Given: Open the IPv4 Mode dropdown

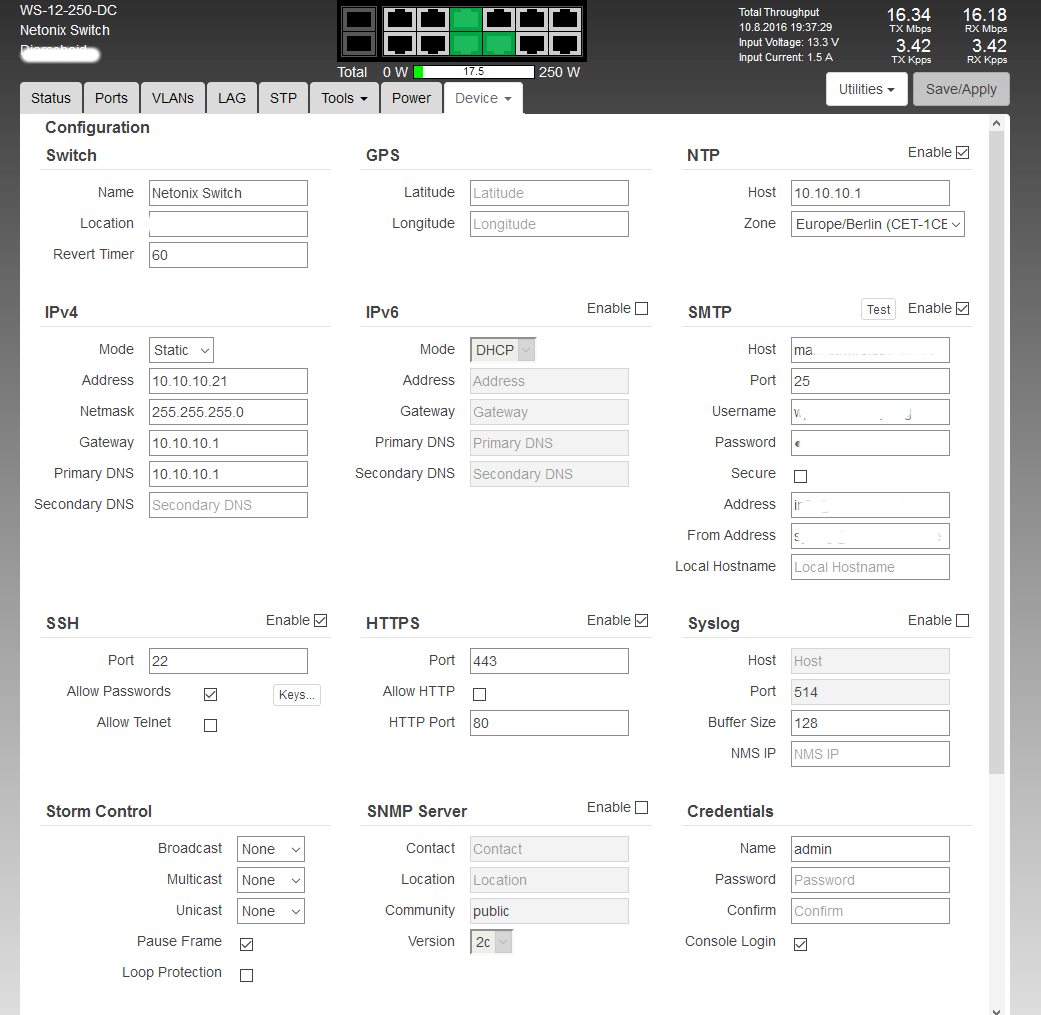Looking at the screenshot, I should [x=182, y=350].
